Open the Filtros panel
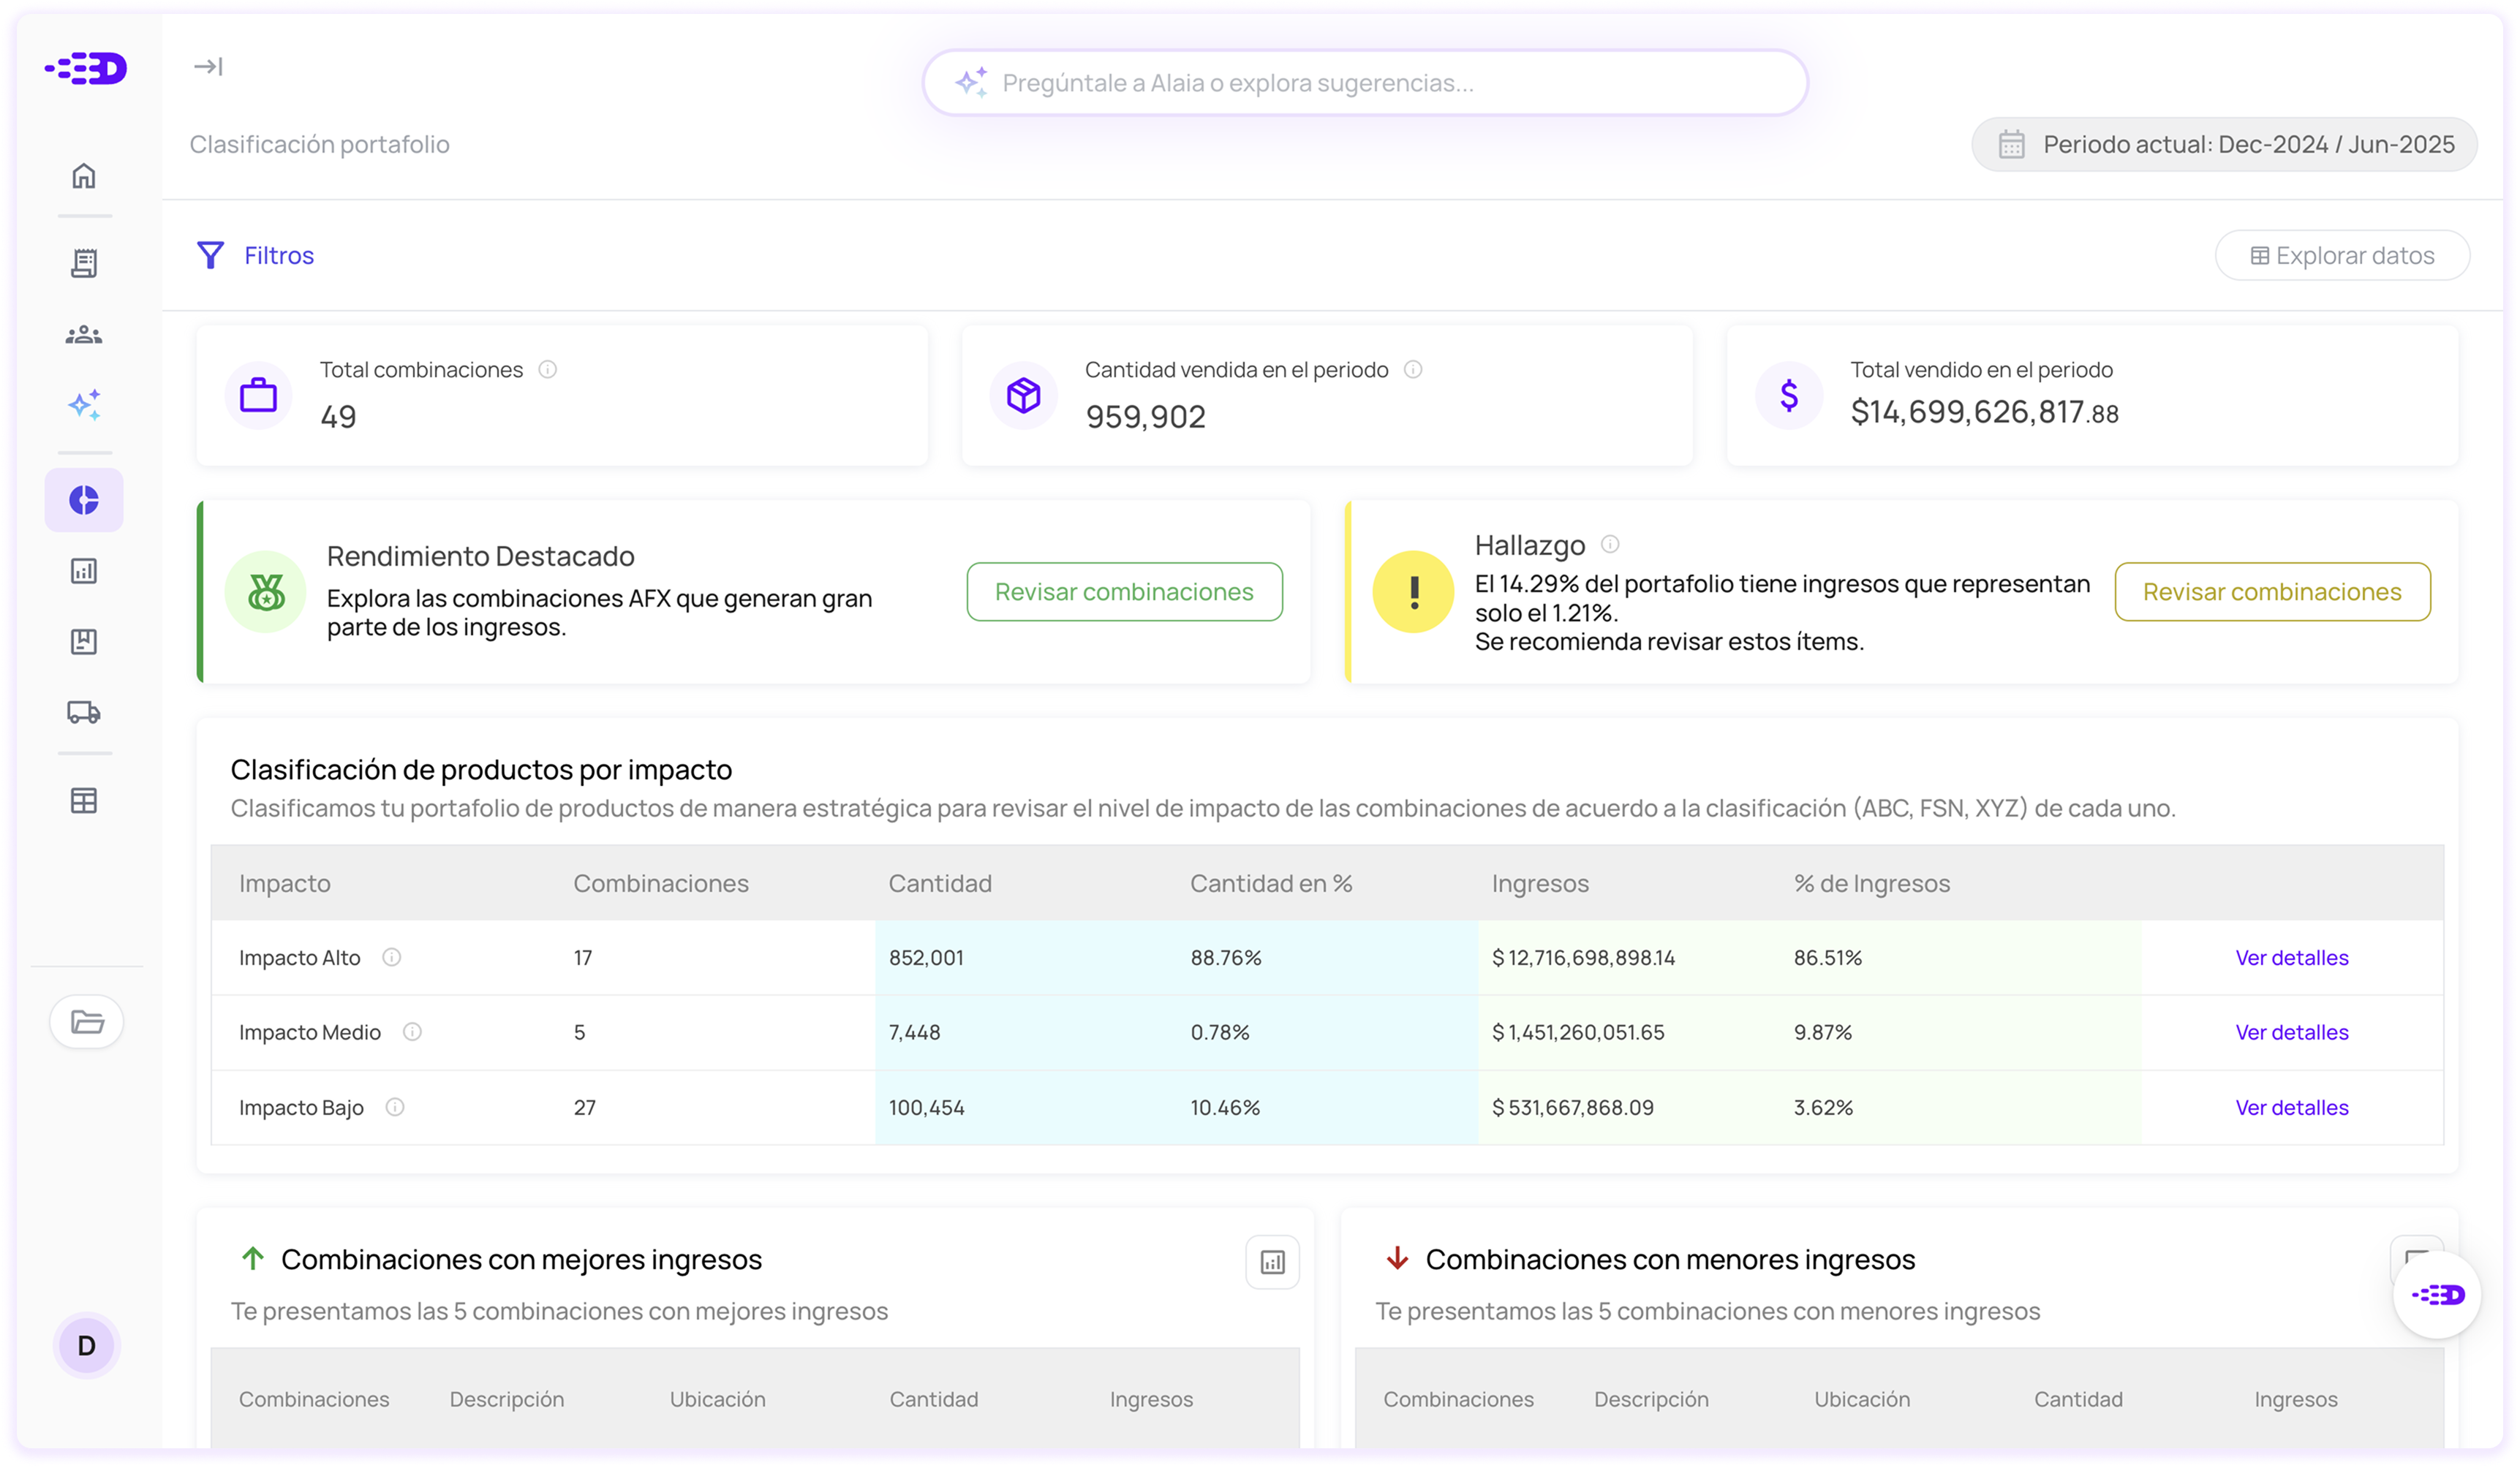The width and height of the screenshot is (2520, 1468). click(255, 255)
